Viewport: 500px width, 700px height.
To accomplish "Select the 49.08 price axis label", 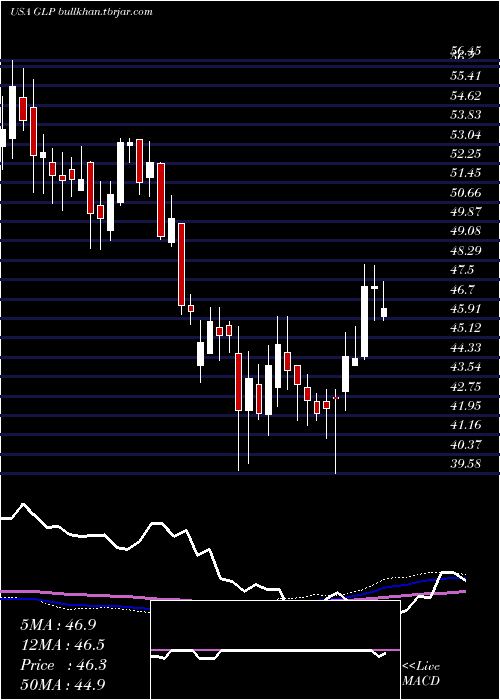I will (466, 231).
